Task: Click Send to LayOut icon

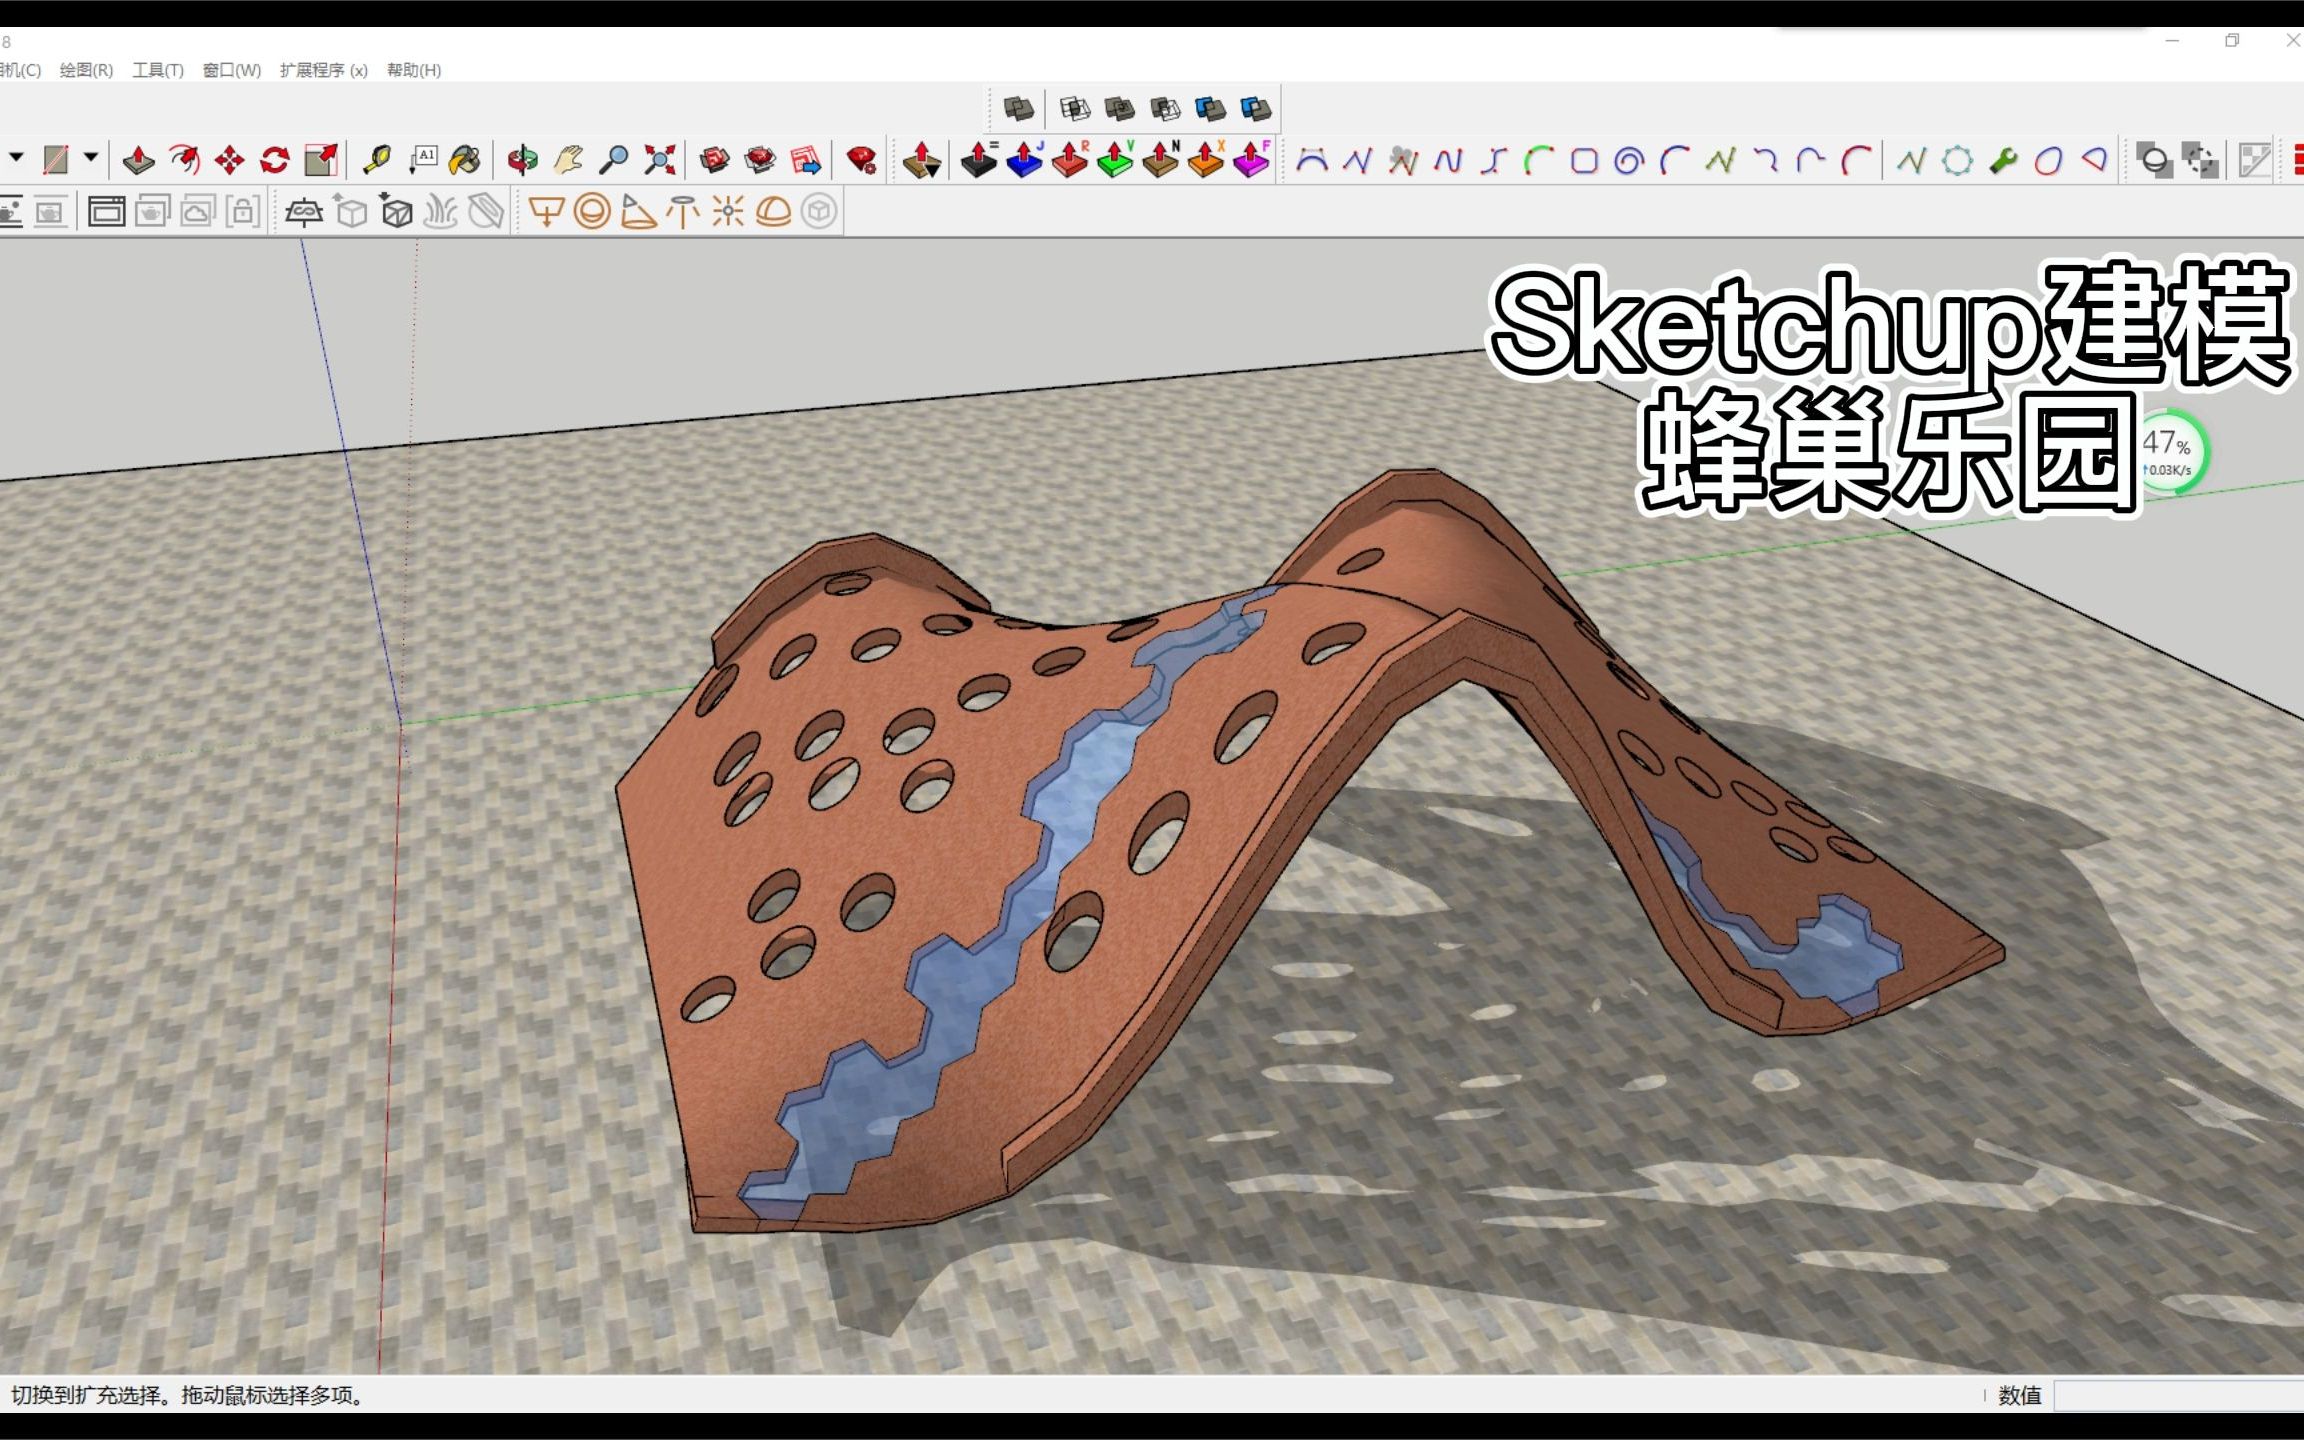Action: pos(806,160)
